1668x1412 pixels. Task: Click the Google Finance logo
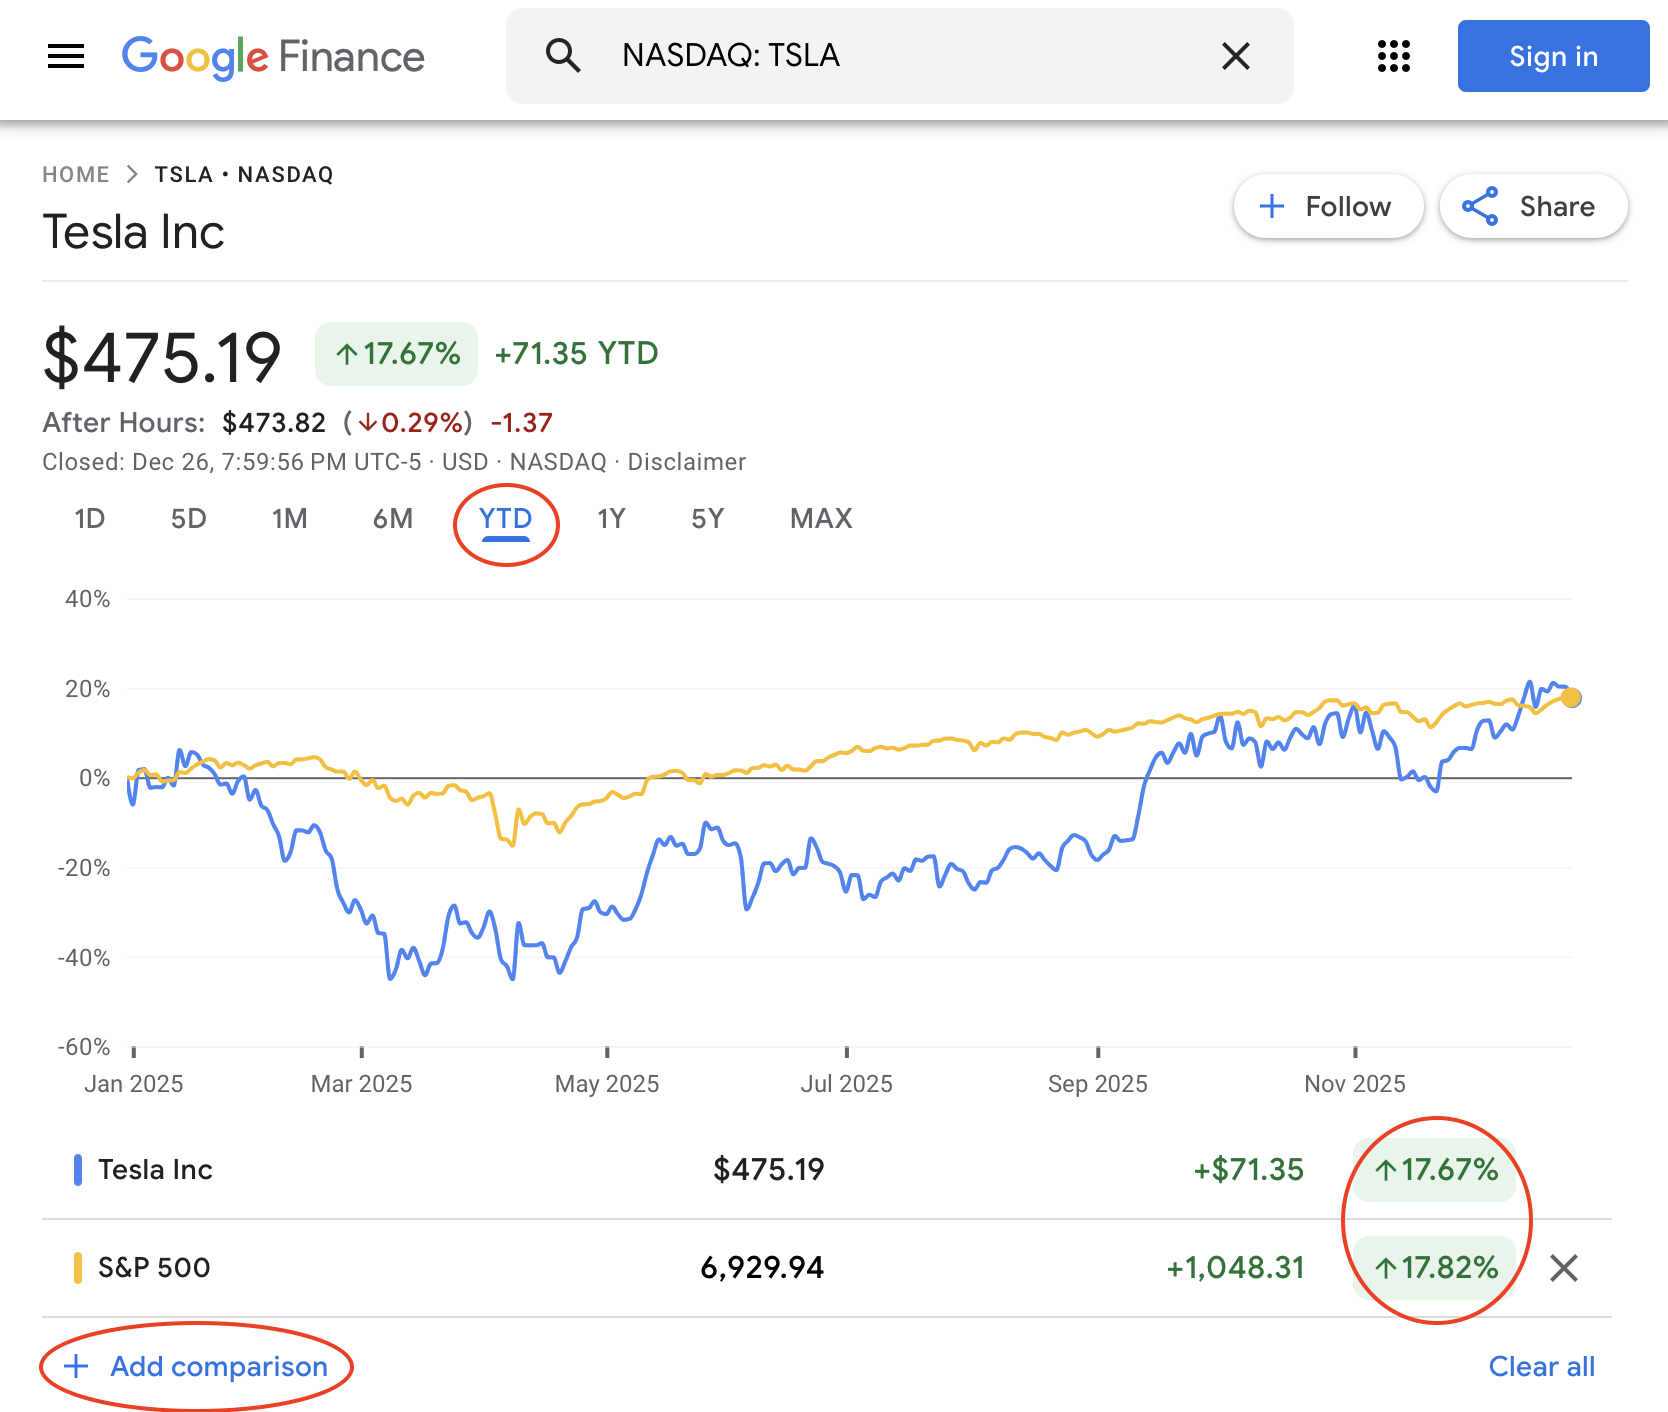click(273, 57)
